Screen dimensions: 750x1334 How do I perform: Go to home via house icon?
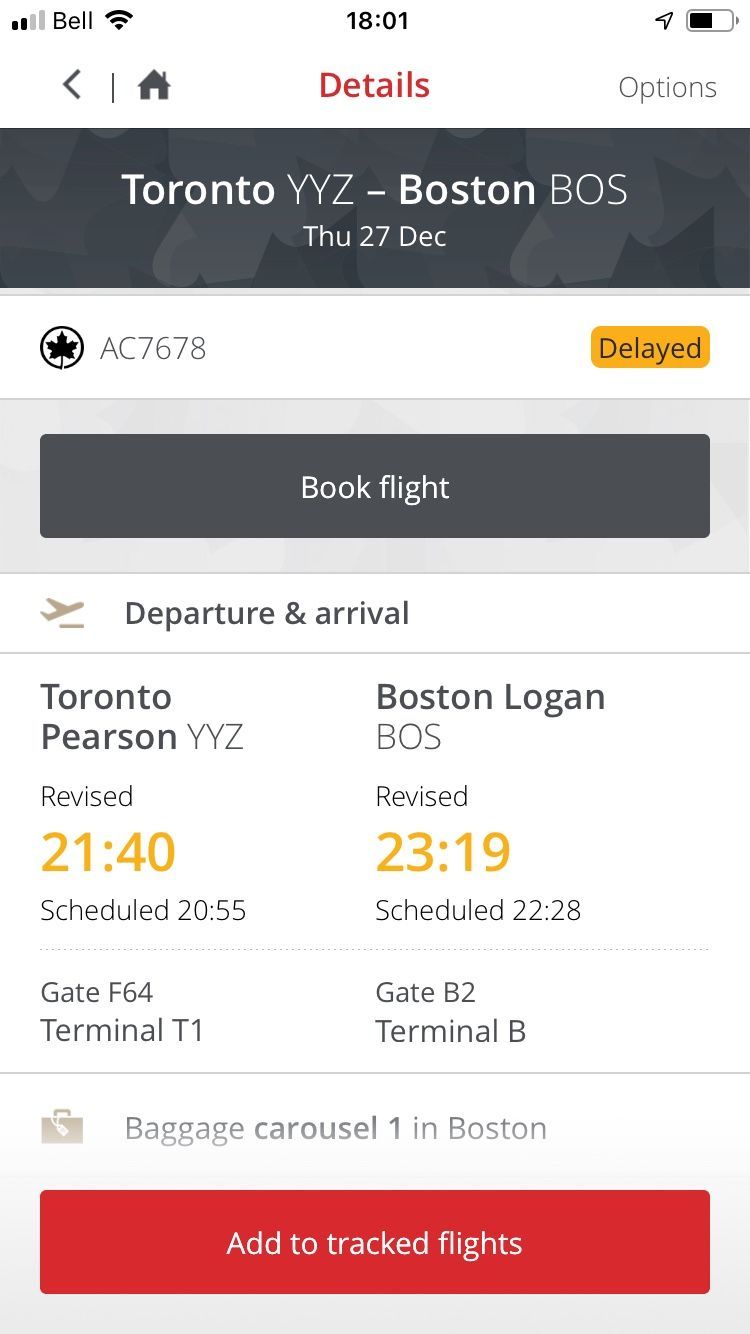click(x=154, y=86)
